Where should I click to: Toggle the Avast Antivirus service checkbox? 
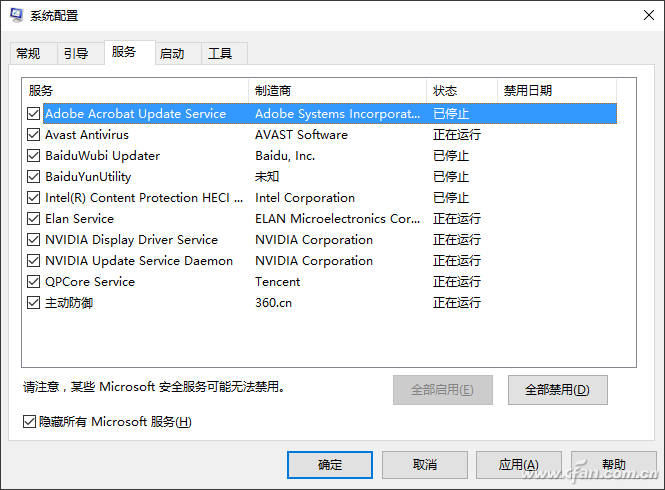pyautogui.click(x=35, y=135)
